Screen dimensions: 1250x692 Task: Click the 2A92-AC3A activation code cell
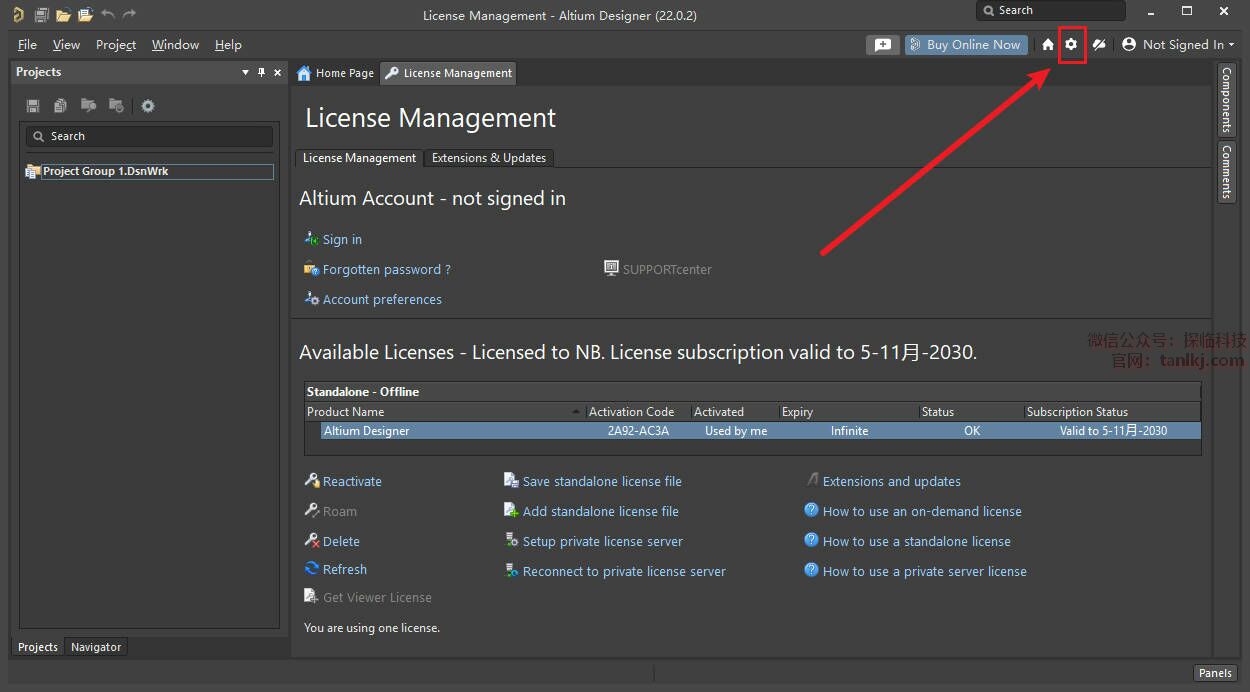point(638,431)
